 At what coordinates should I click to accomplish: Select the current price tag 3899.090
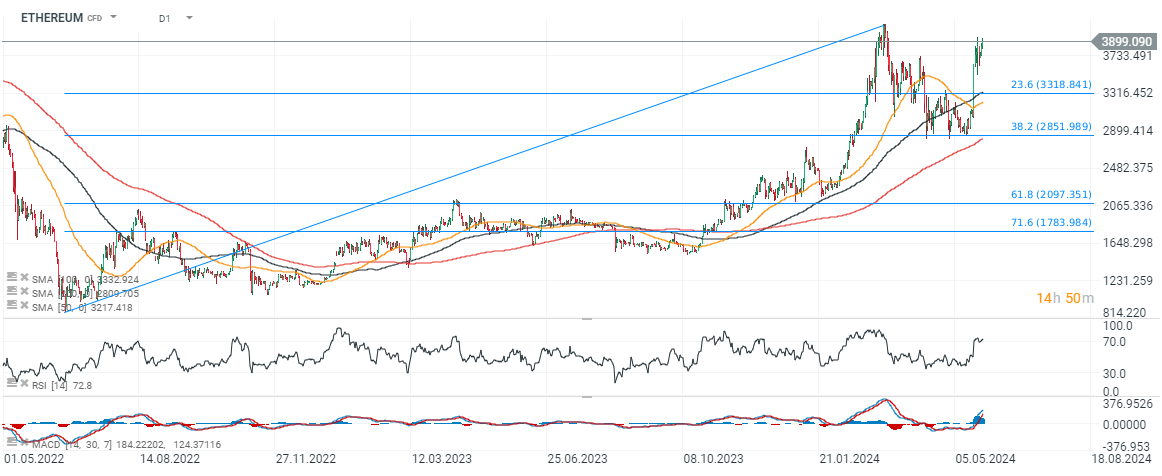(x=1126, y=42)
